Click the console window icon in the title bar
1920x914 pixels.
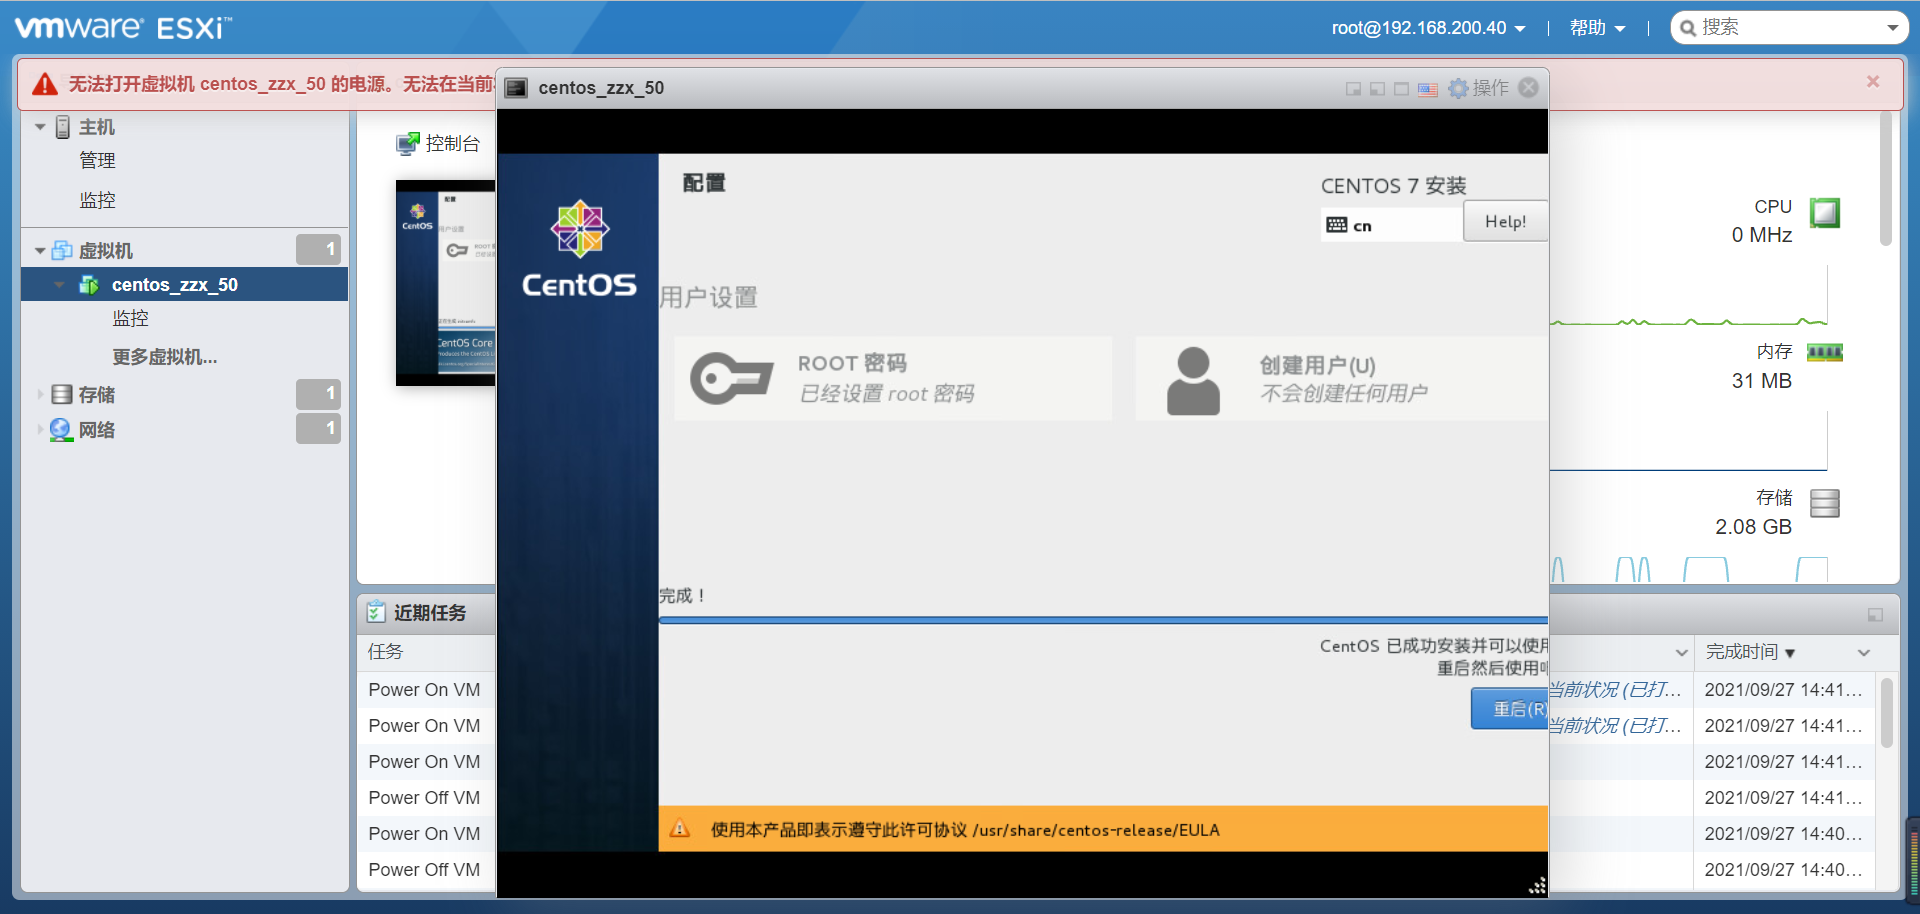click(x=516, y=88)
